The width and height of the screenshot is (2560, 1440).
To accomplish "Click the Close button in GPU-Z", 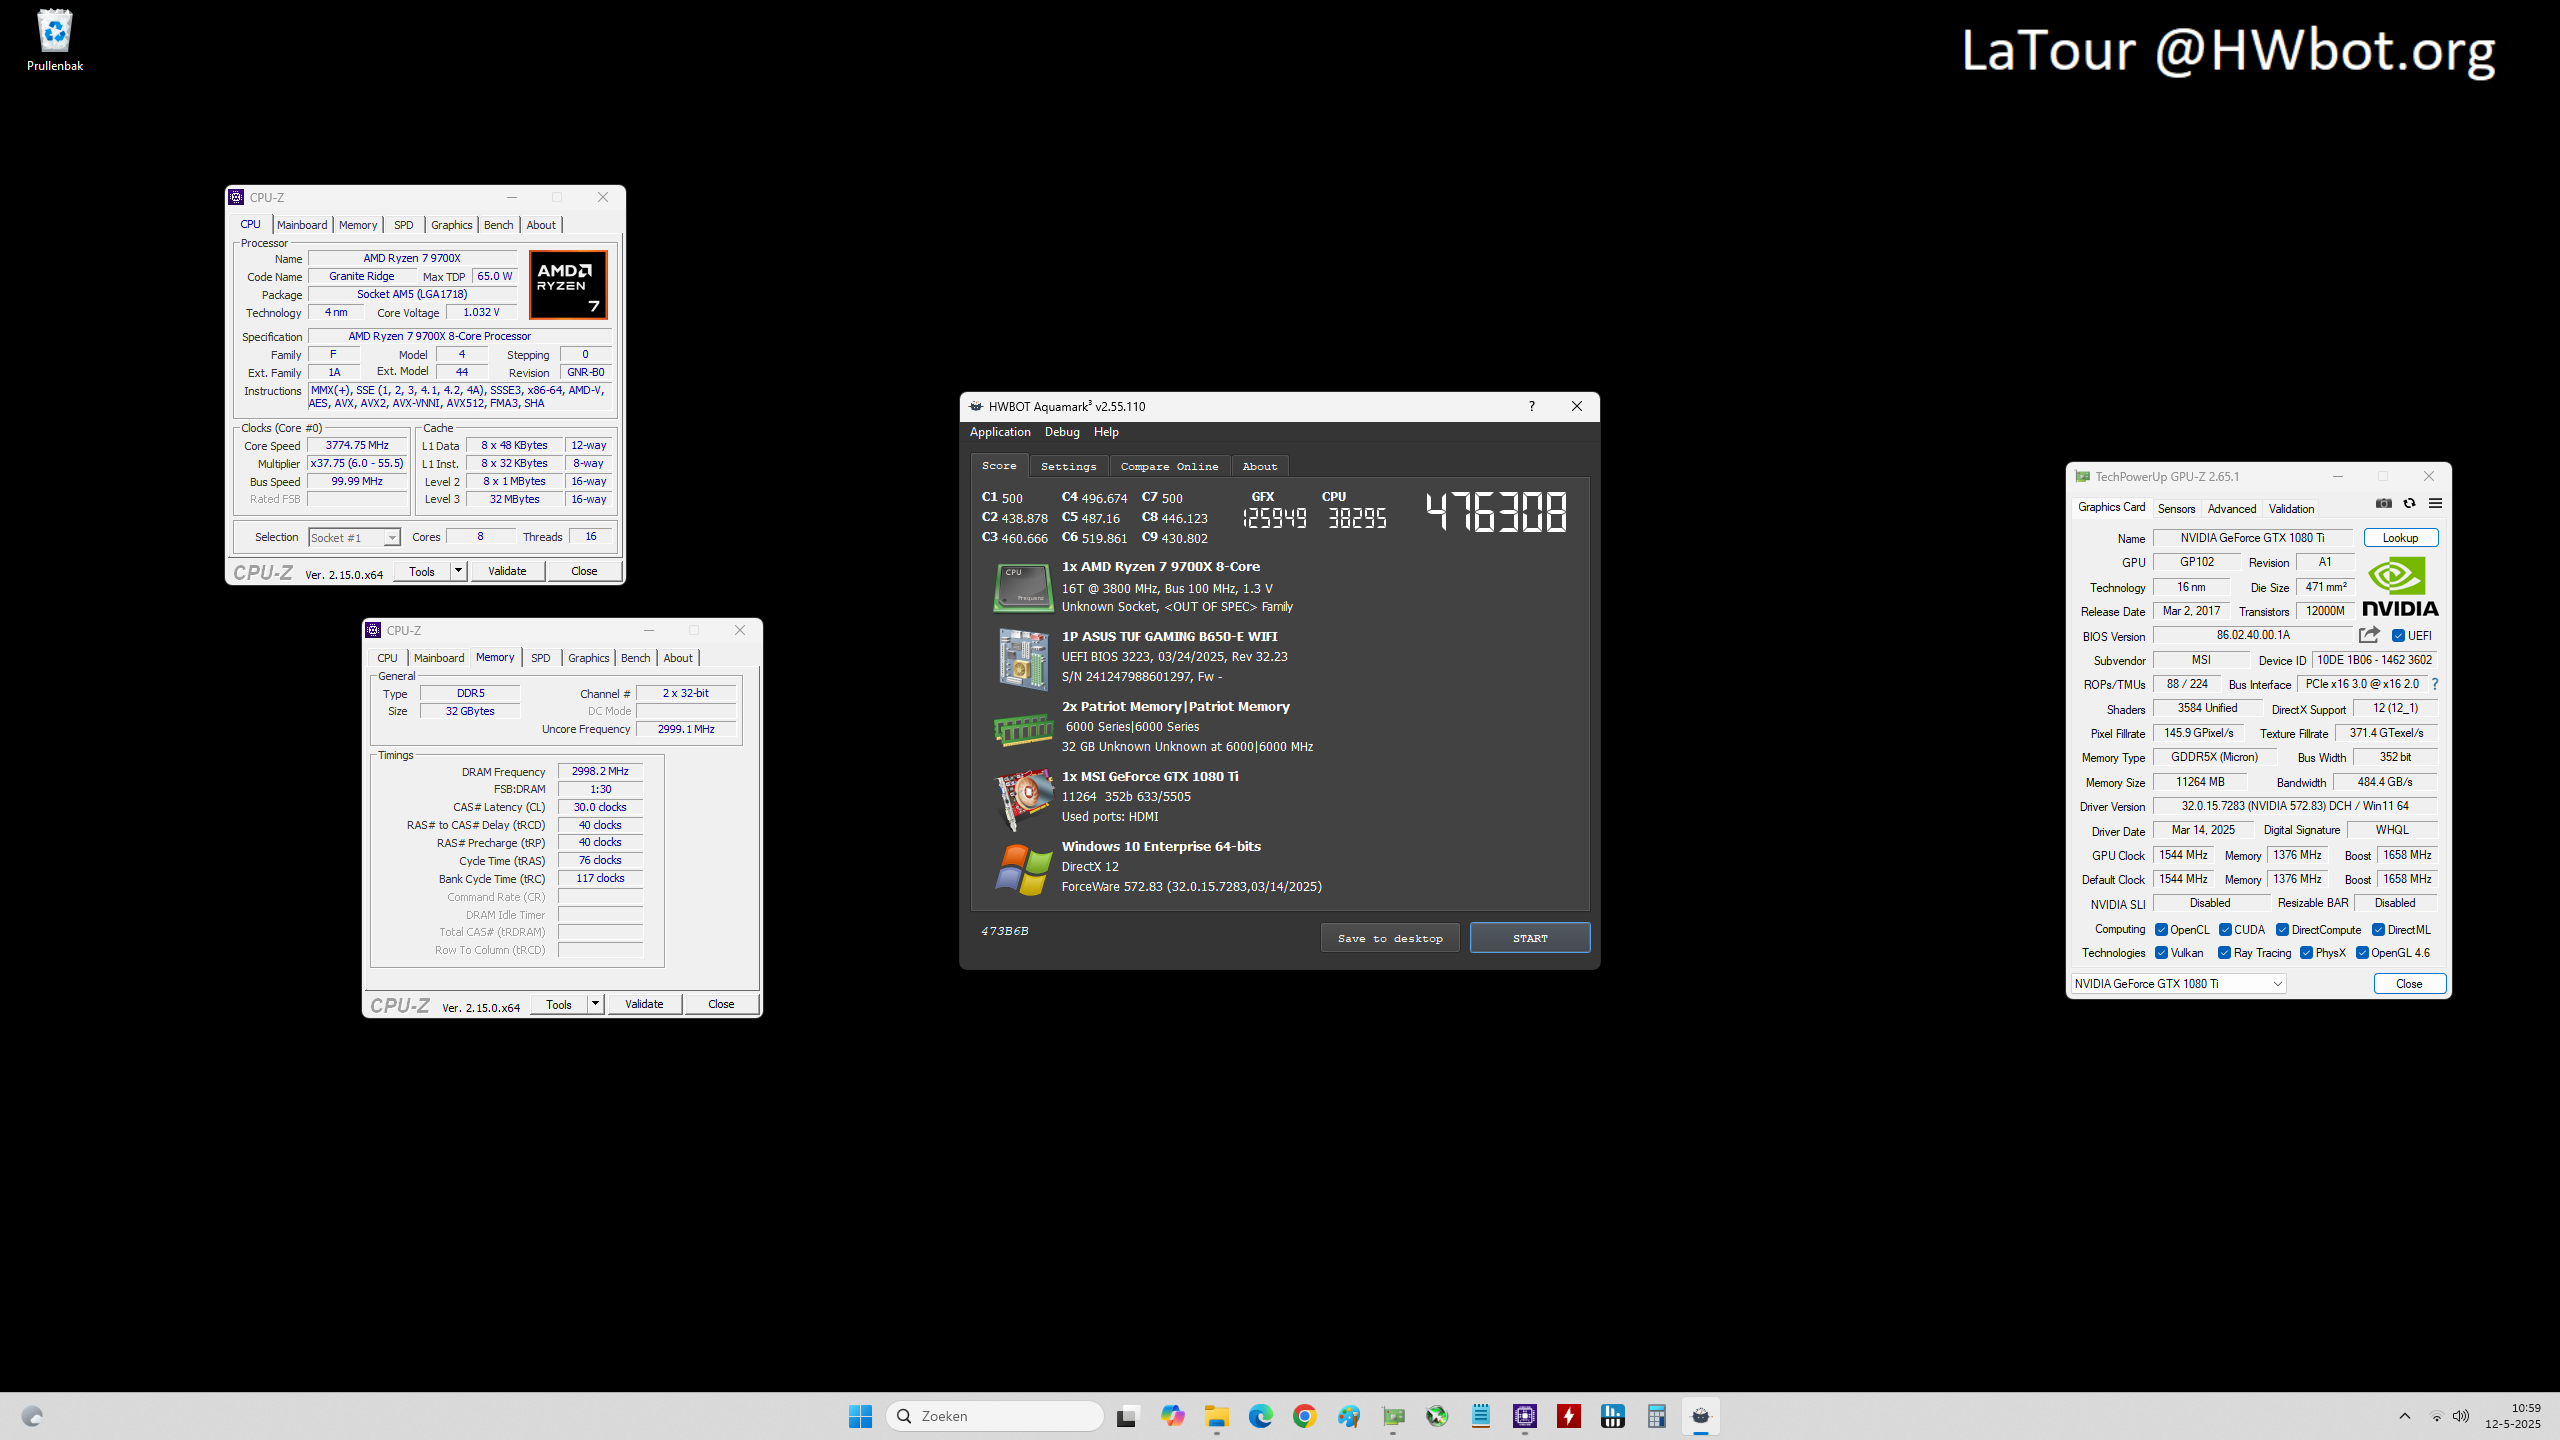I will coord(2409,984).
